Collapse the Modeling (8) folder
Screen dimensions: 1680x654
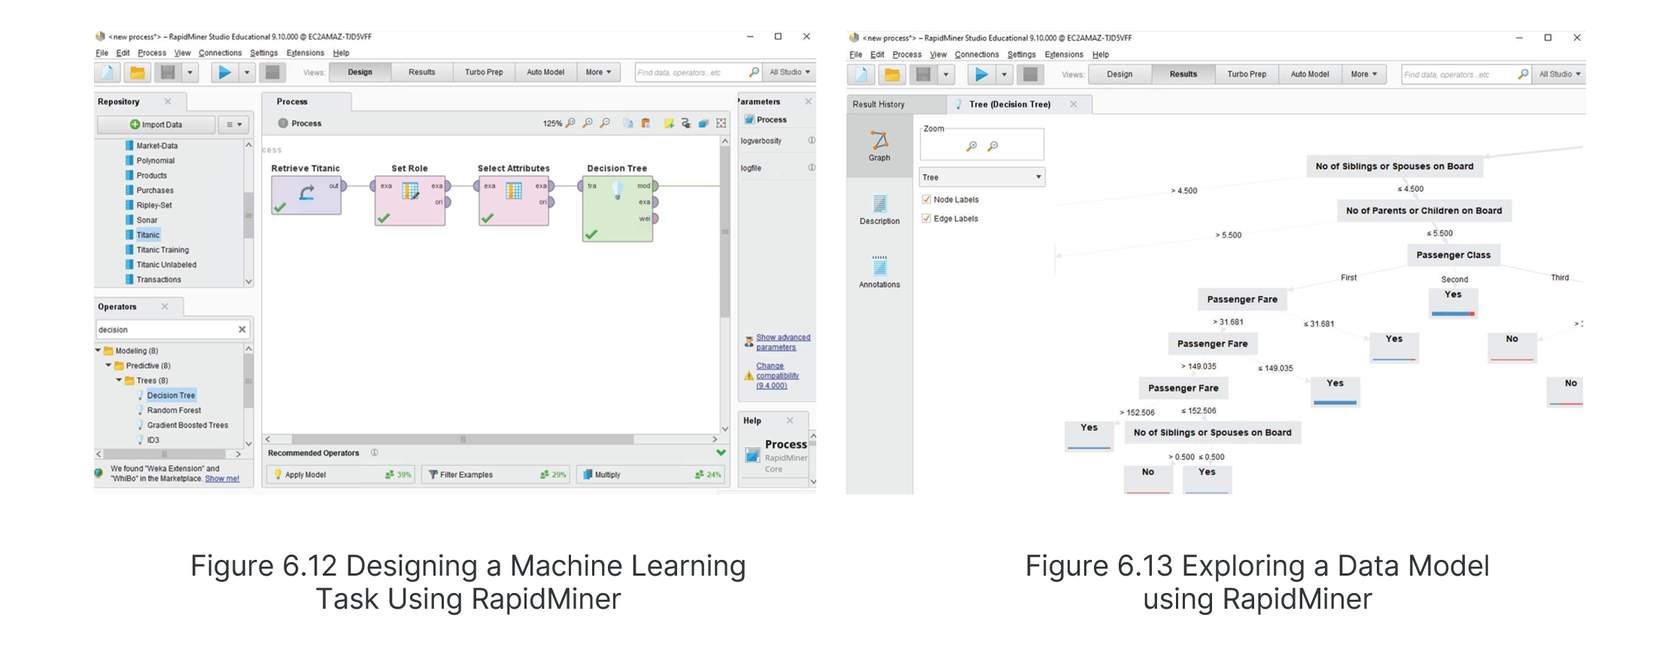98,351
